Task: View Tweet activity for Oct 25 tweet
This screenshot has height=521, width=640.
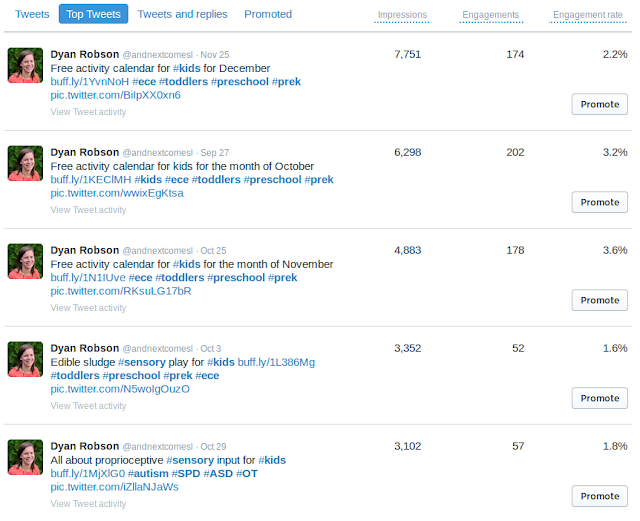Action: [x=88, y=308]
